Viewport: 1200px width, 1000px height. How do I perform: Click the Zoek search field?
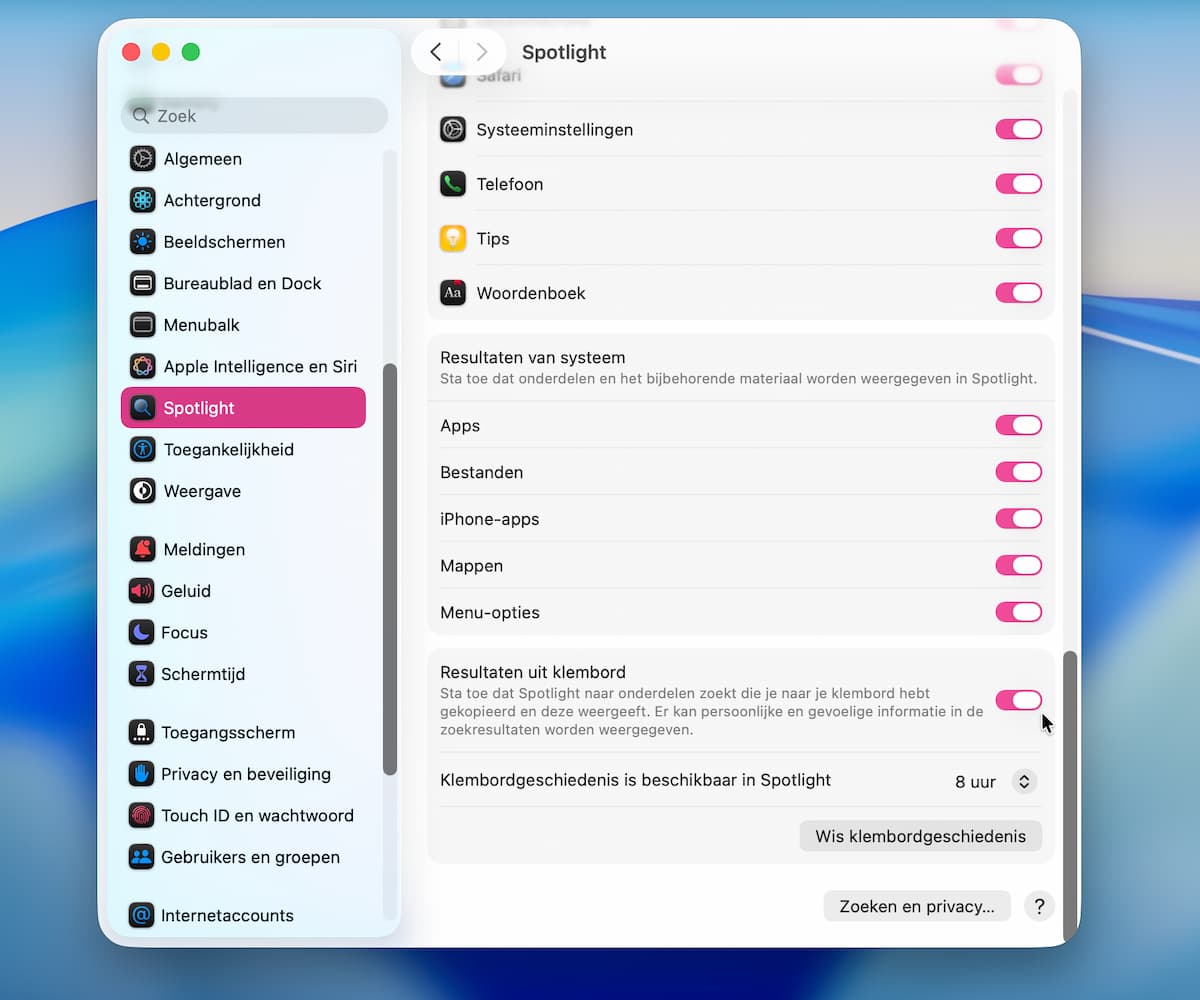tap(255, 116)
